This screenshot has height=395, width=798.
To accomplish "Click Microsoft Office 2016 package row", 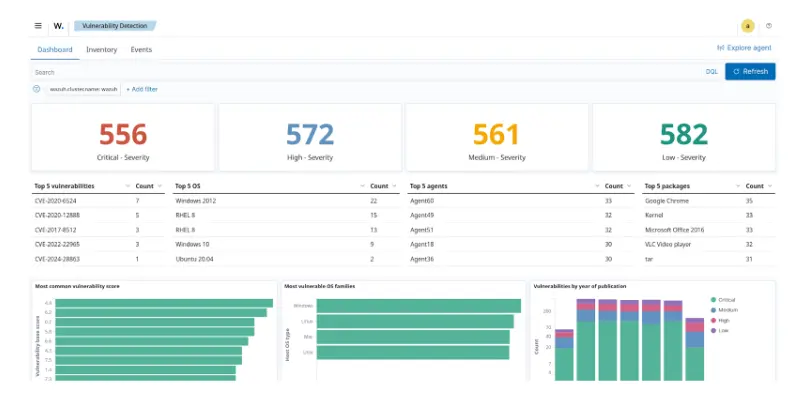I will tap(708, 230).
